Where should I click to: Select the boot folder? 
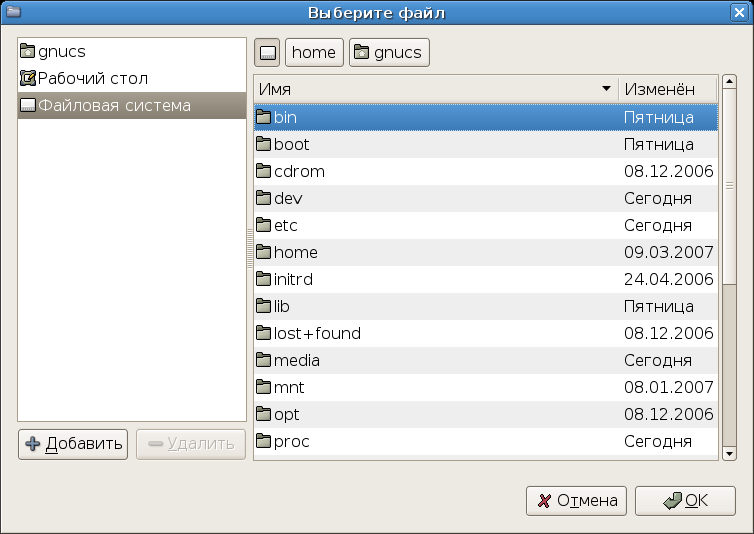click(x=291, y=145)
